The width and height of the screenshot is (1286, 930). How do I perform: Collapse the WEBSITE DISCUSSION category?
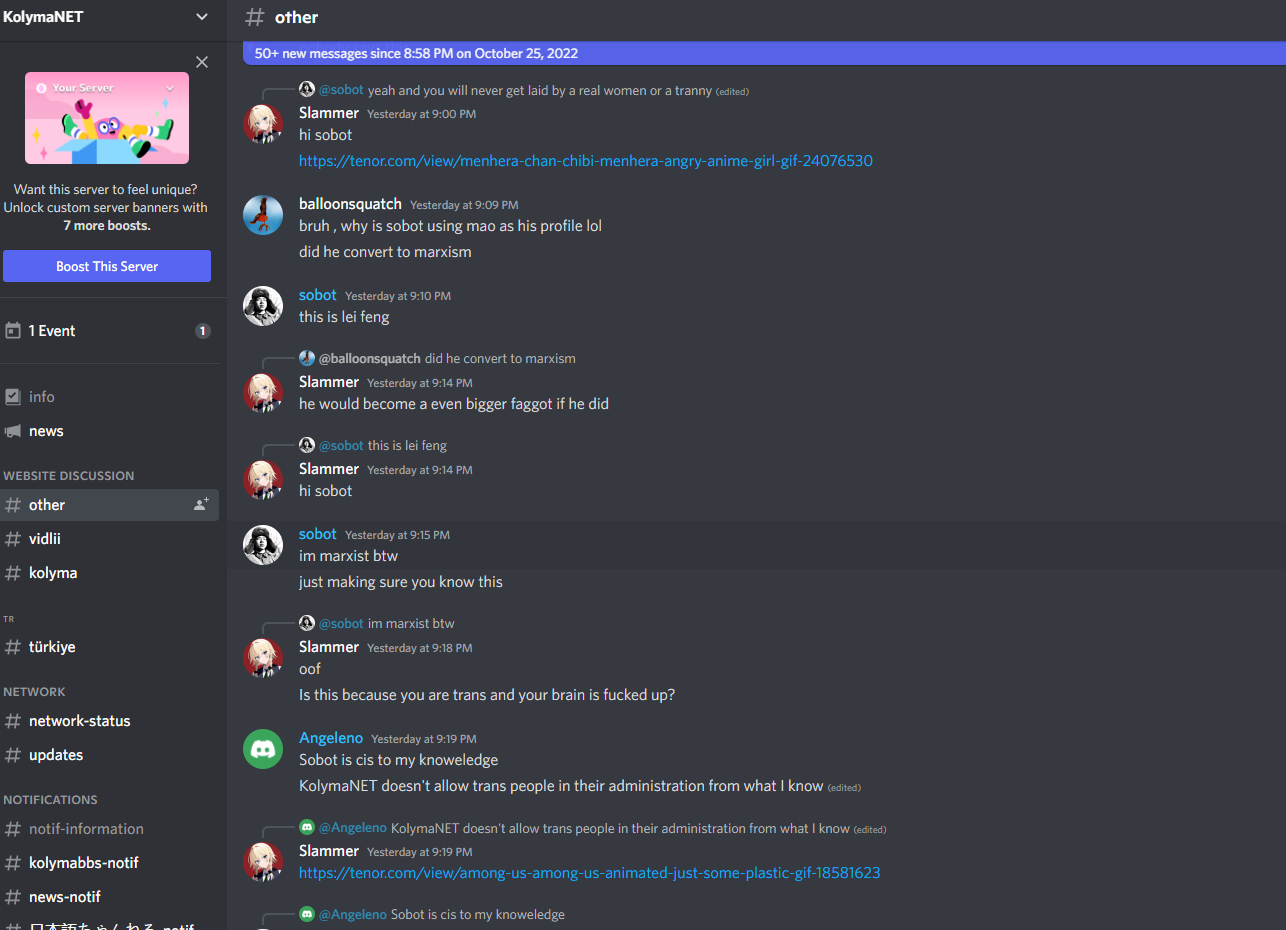click(x=68, y=476)
